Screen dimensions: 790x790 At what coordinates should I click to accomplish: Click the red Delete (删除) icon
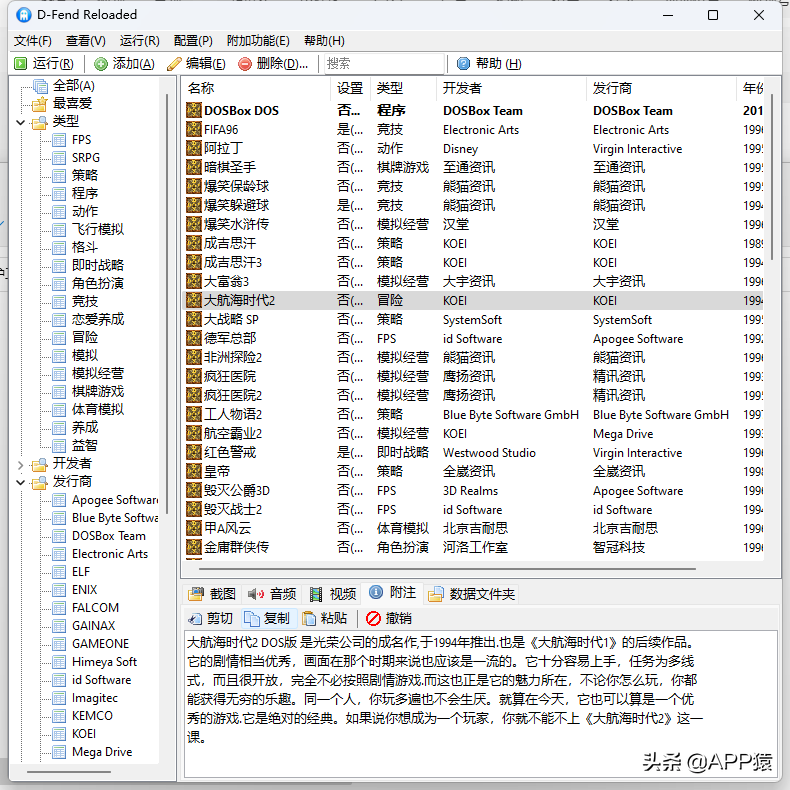point(245,63)
